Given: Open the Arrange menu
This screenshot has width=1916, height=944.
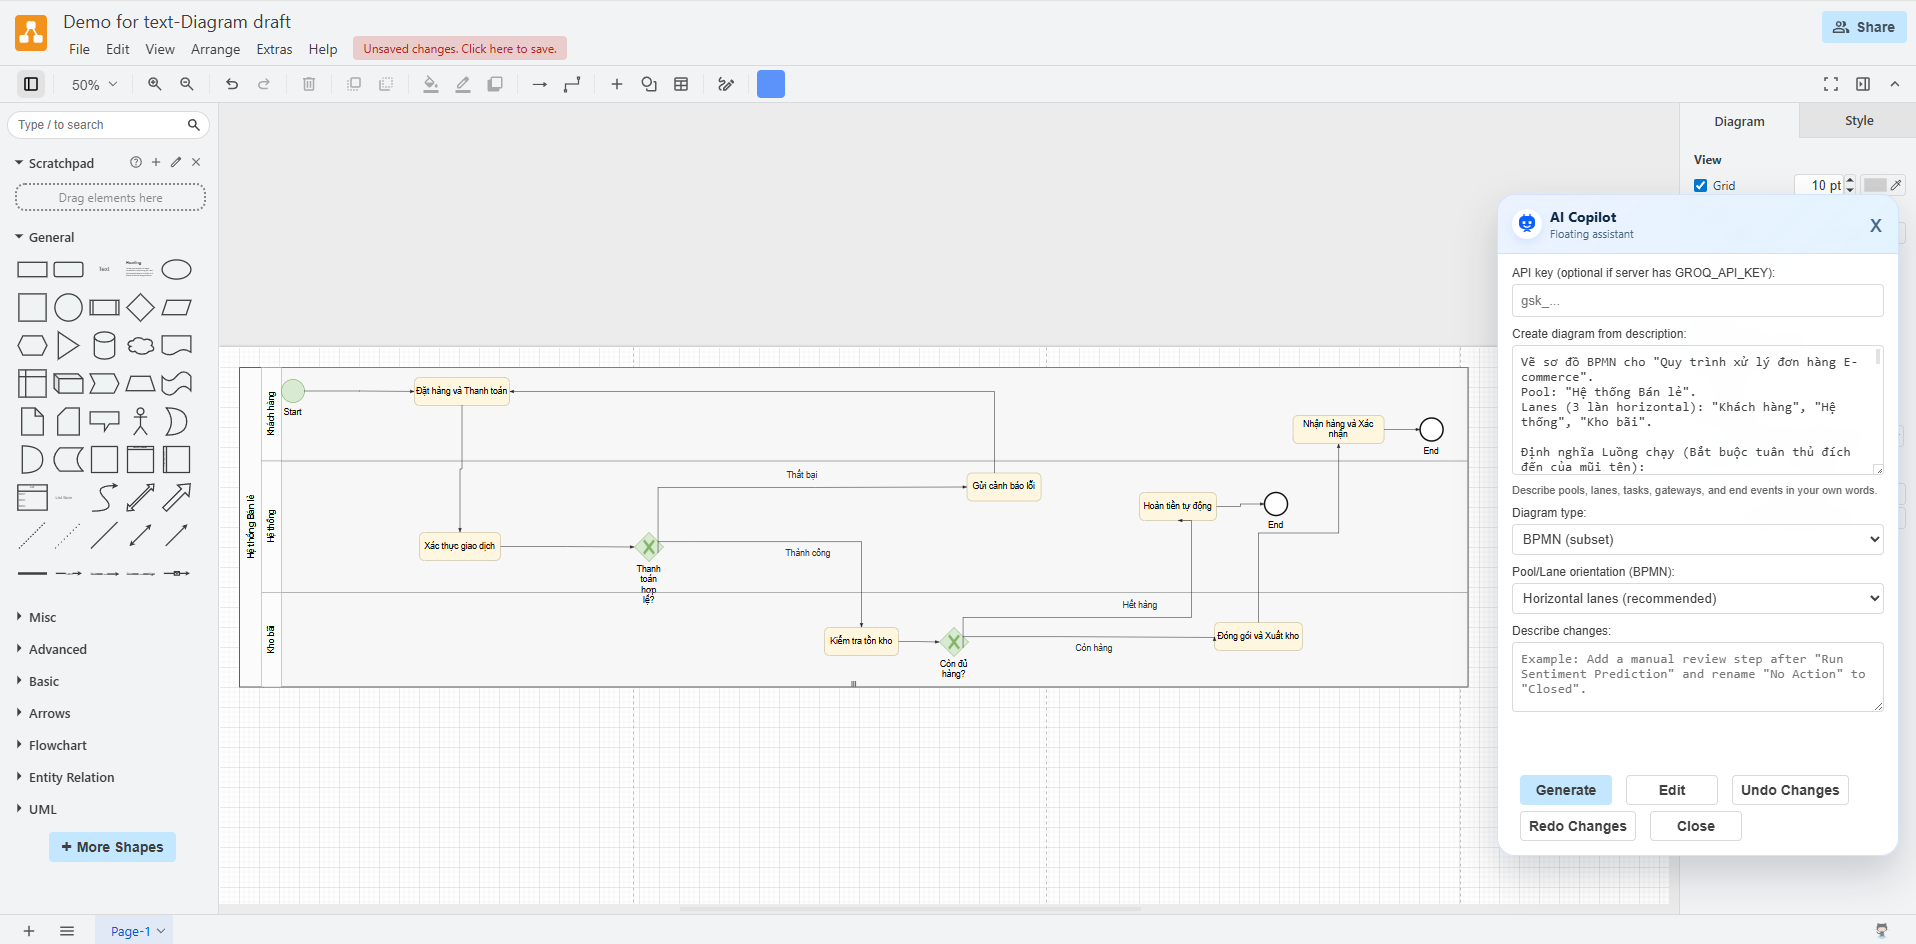Looking at the screenshot, I should point(215,49).
